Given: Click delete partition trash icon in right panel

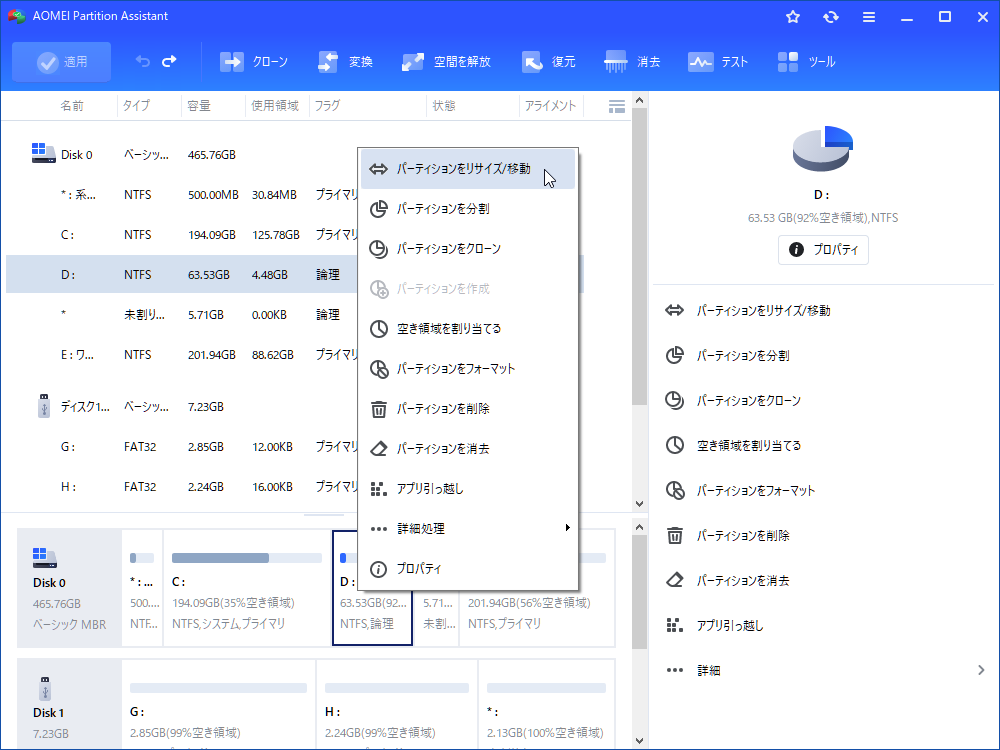Looking at the screenshot, I should 675,535.
